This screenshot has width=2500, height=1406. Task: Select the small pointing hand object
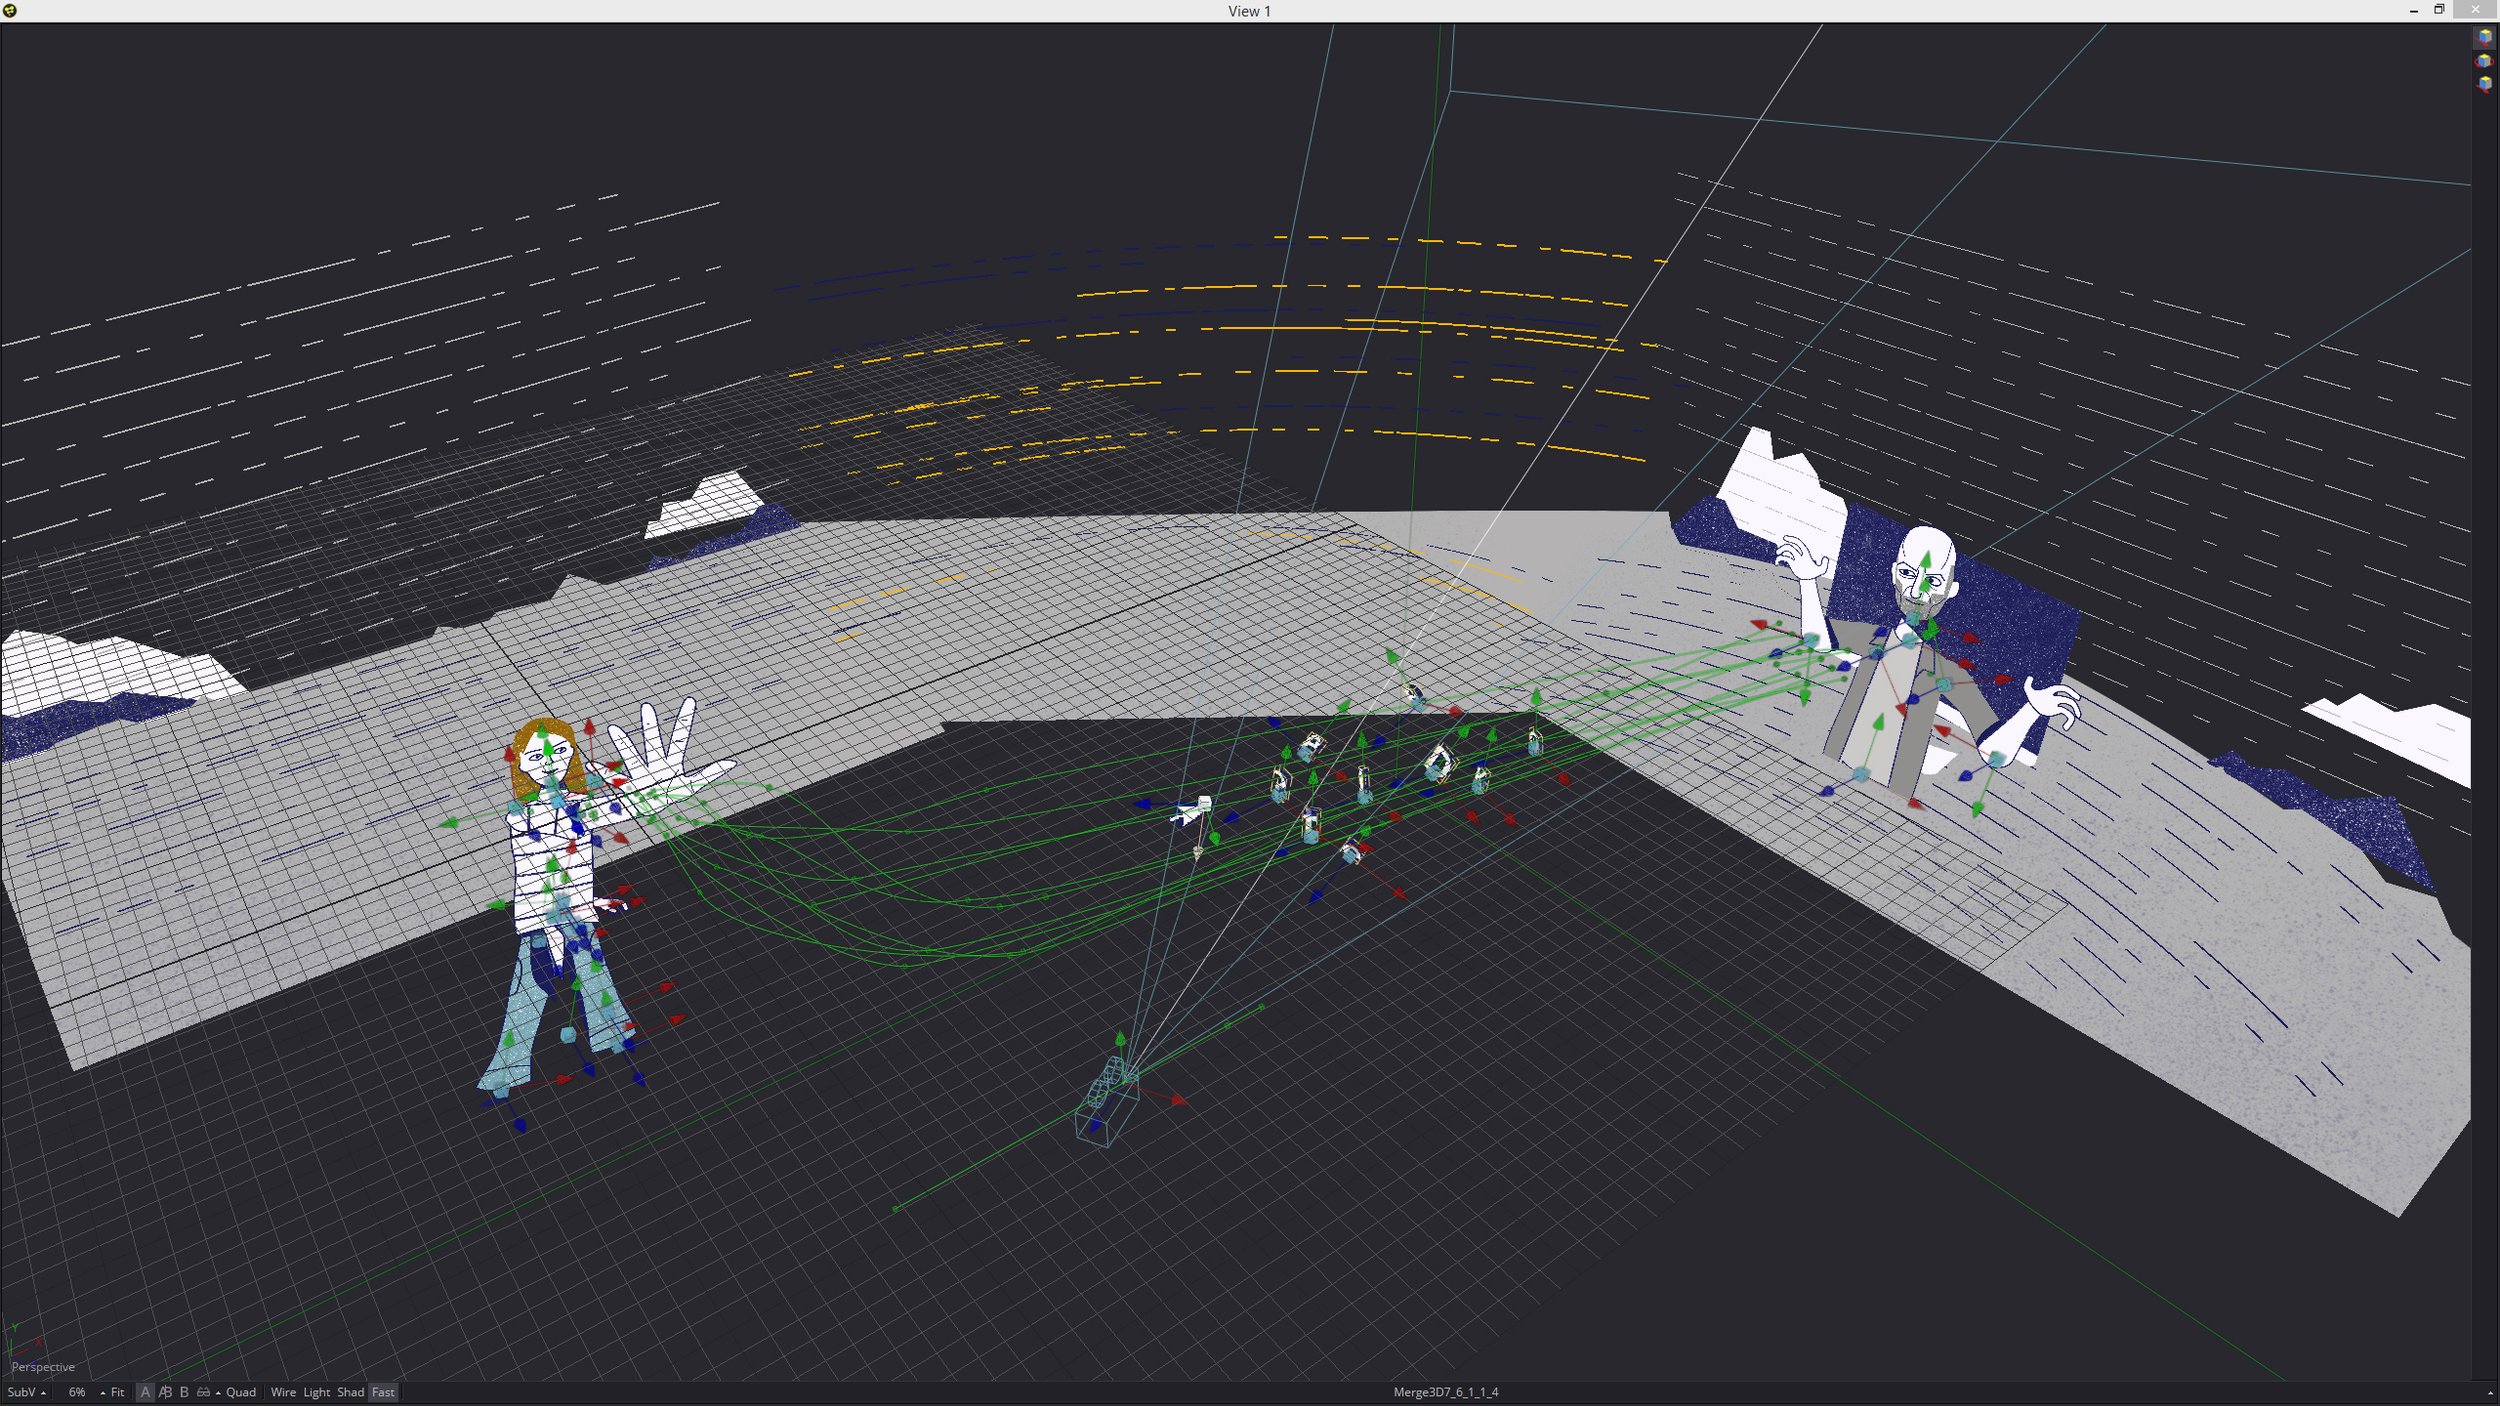click(1190, 812)
